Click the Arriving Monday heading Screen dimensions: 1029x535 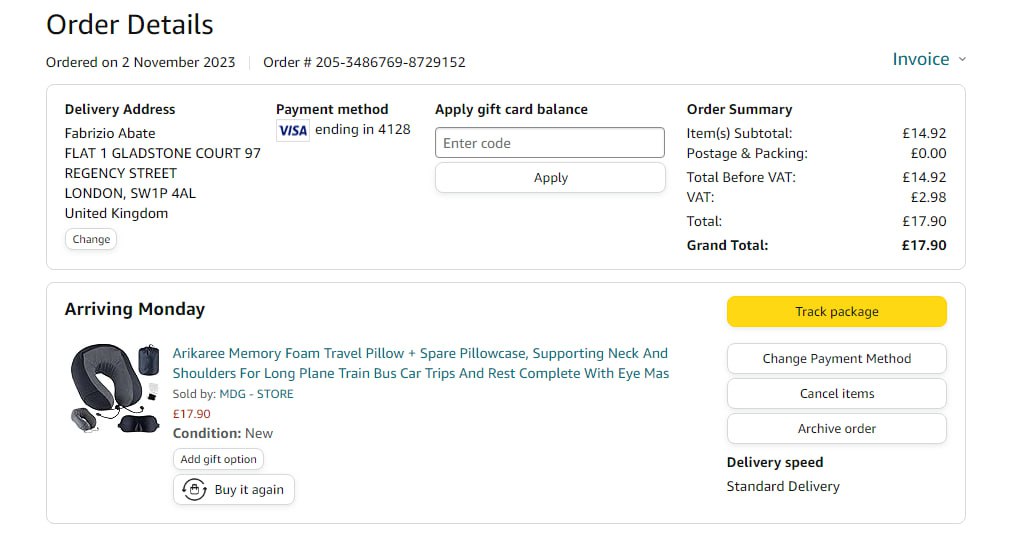pyautogui.click(x=135, y=309)
